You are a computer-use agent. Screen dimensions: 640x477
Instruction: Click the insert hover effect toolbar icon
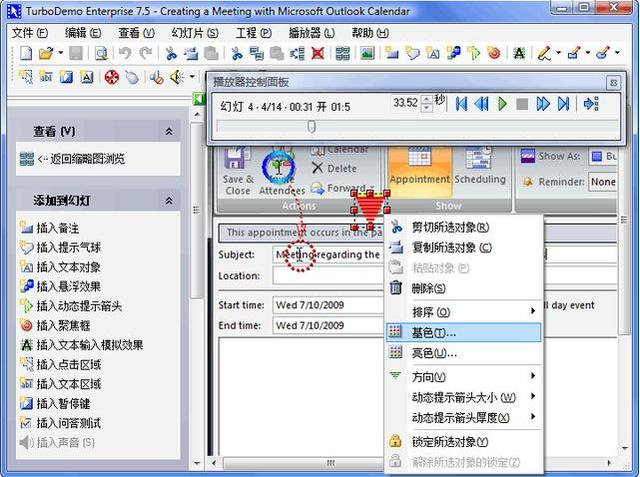(453, 53)
